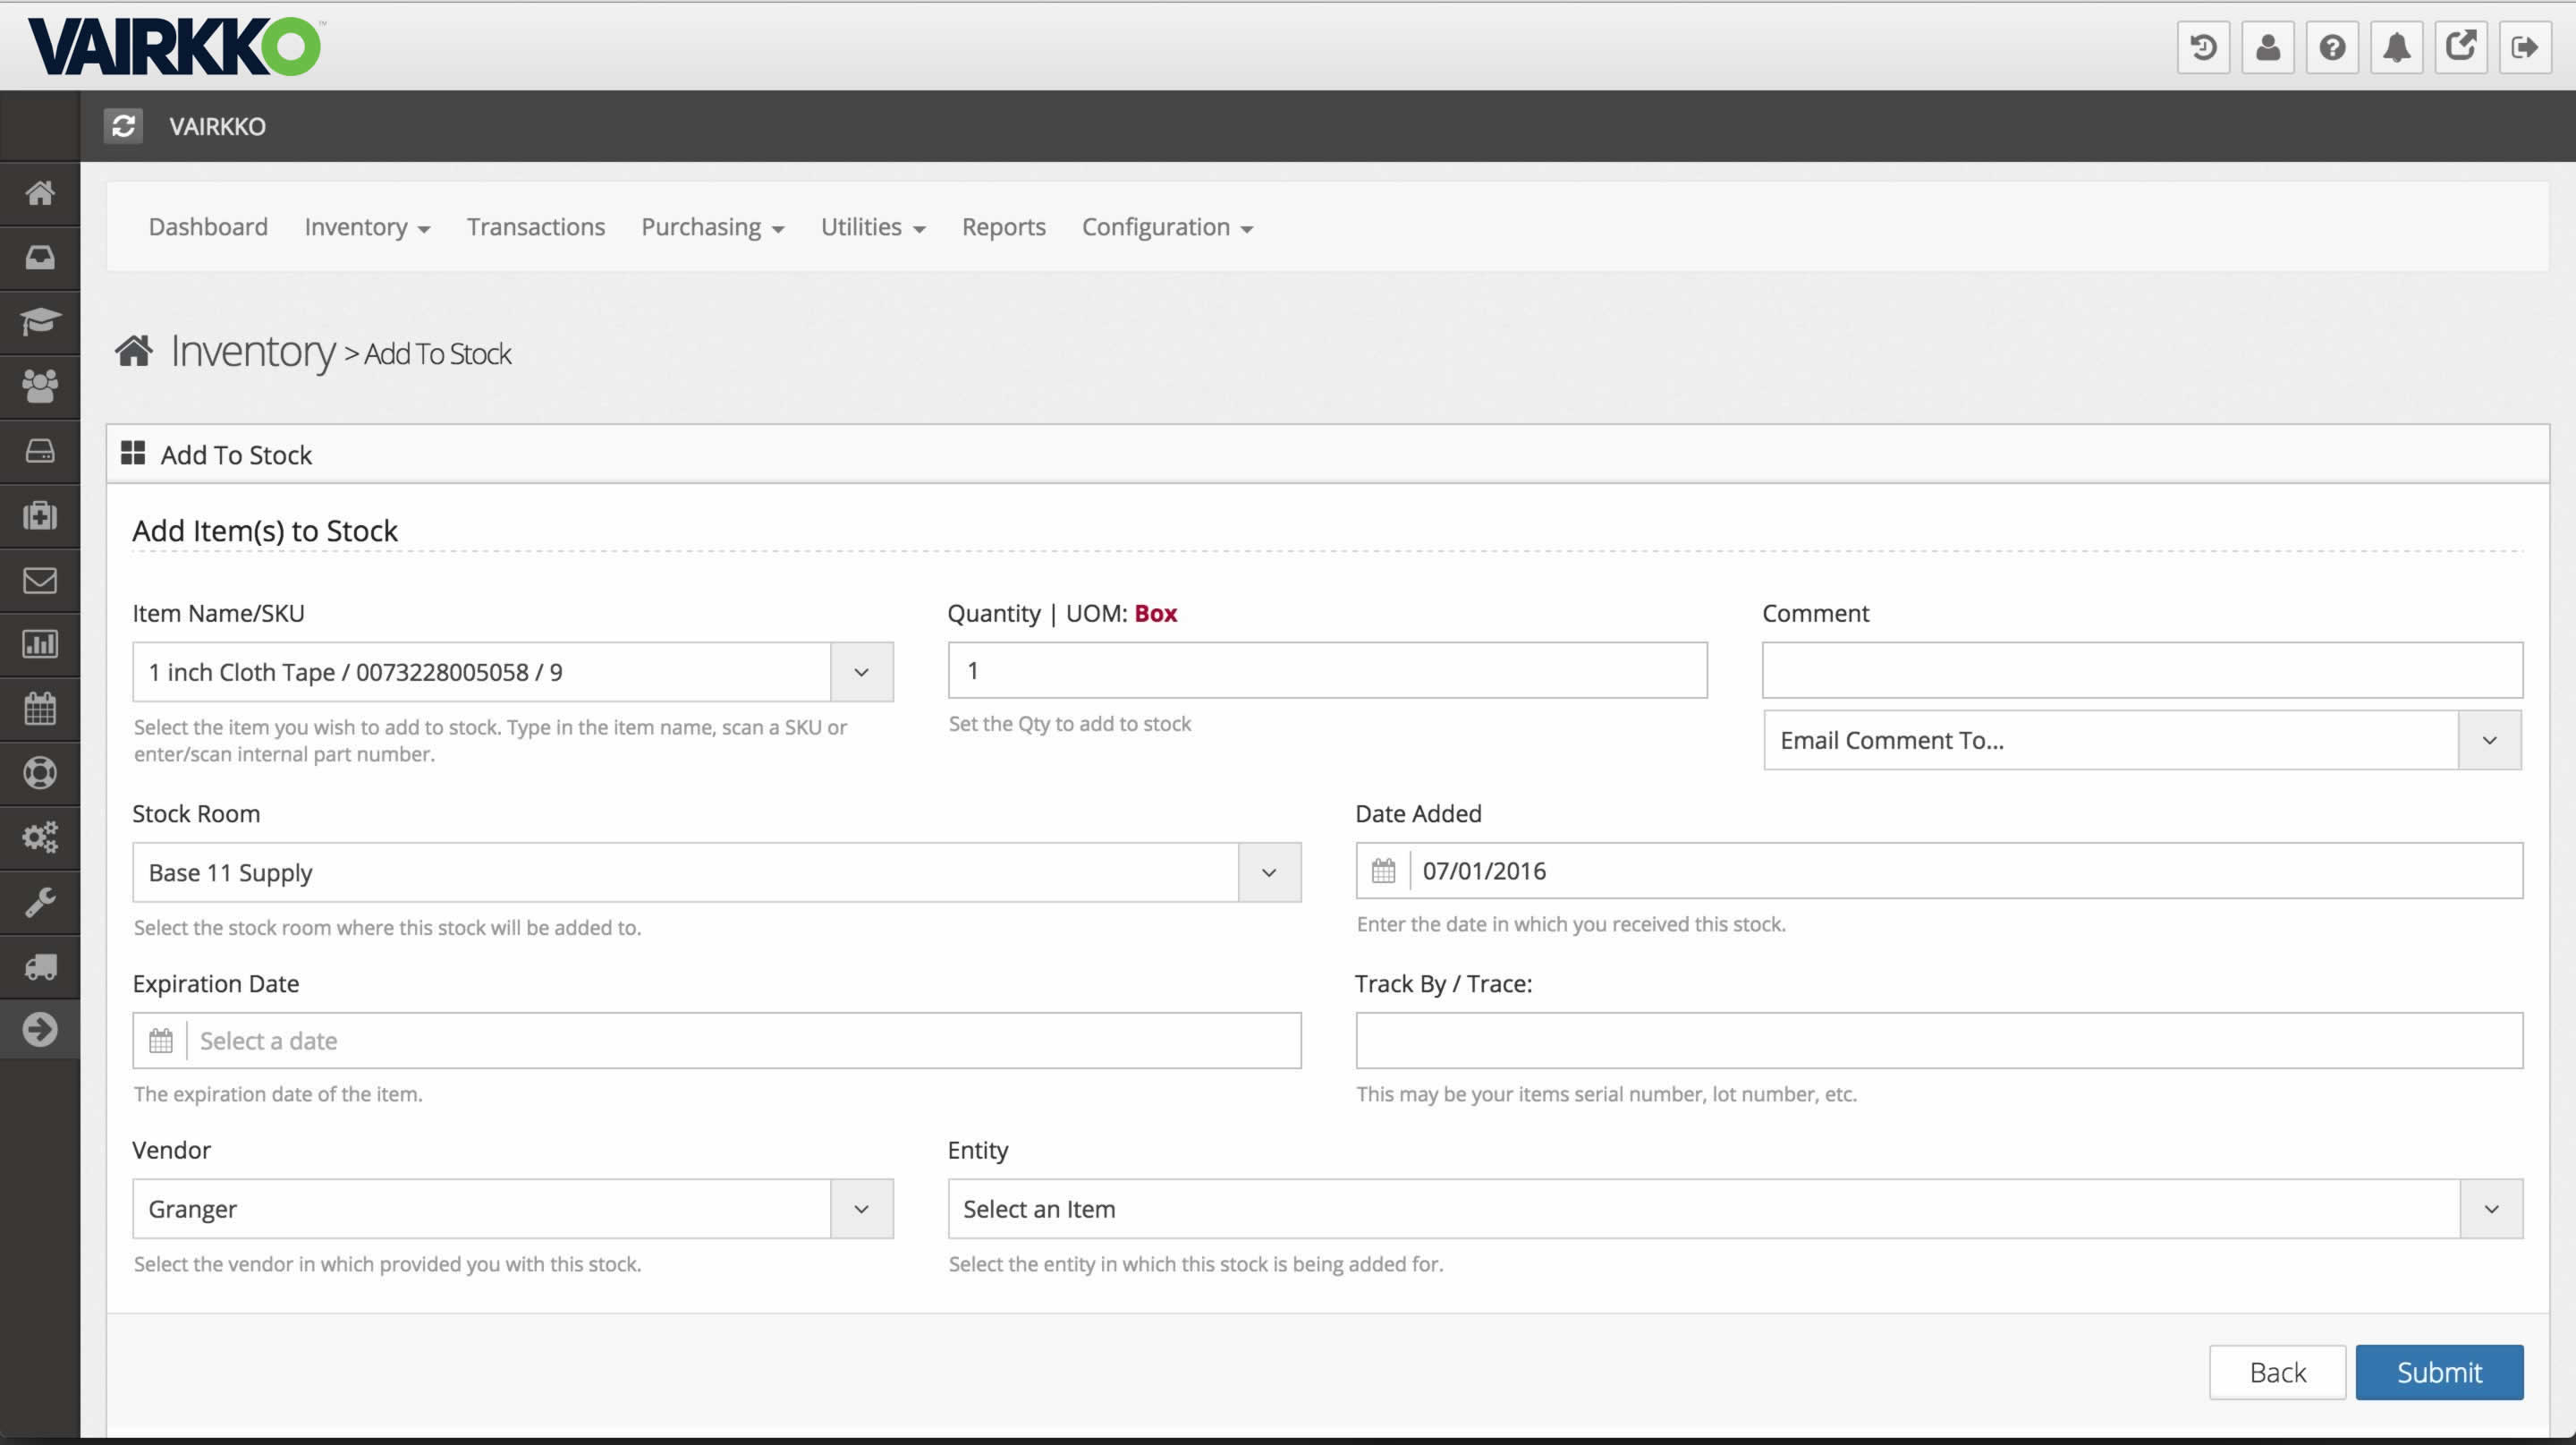The height and width of the screenshot is (1445, 2576).
Task: Open the Email Comment To dropdown
Action: click(x=2142, y=740)
